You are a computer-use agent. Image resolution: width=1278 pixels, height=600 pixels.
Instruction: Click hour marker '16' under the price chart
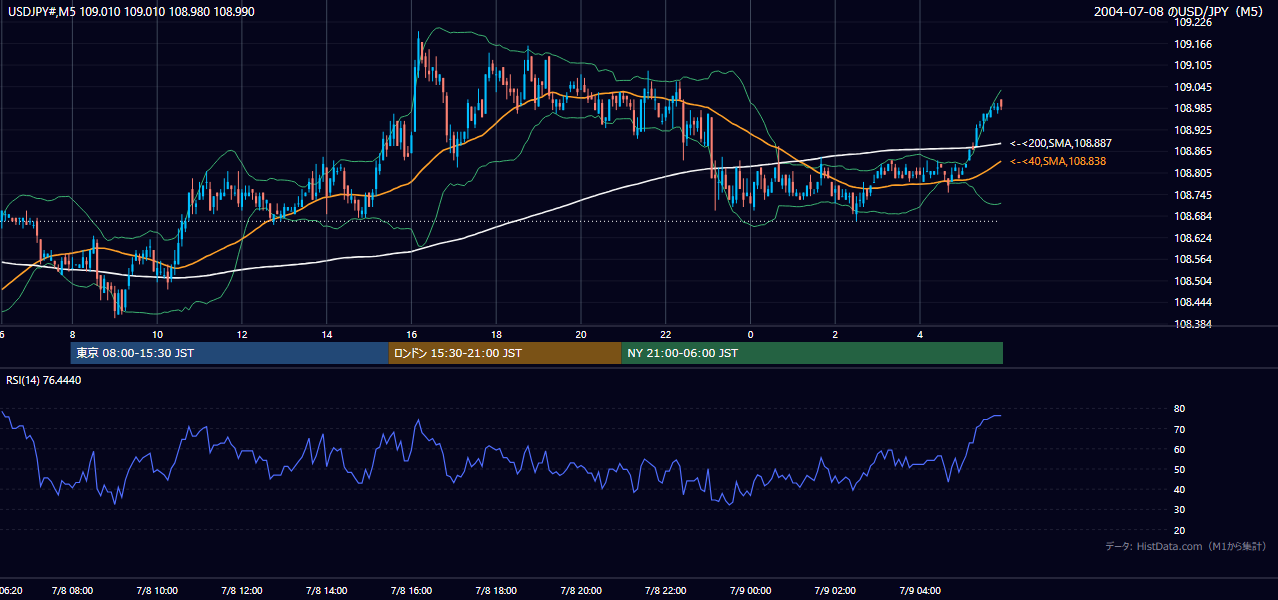[412, 334]
